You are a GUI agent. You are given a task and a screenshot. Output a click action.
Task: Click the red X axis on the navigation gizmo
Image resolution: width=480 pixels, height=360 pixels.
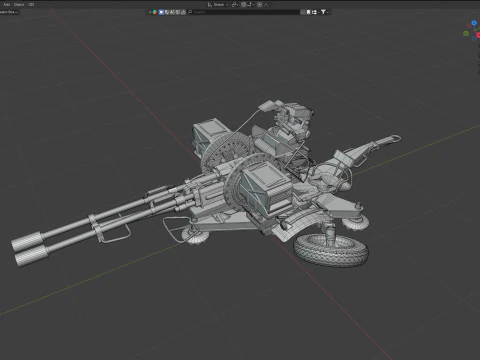point(478,35)
